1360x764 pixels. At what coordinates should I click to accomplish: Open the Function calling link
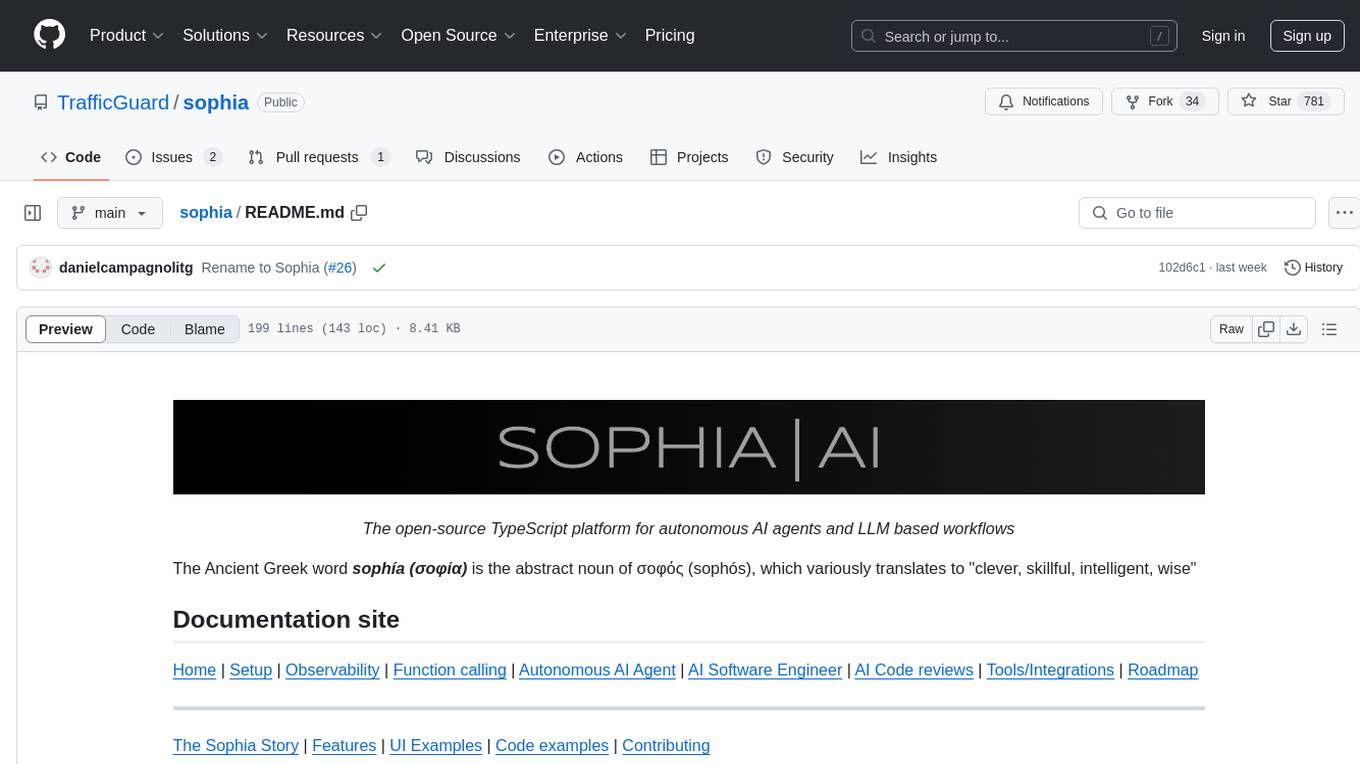[x=450, y=670]
